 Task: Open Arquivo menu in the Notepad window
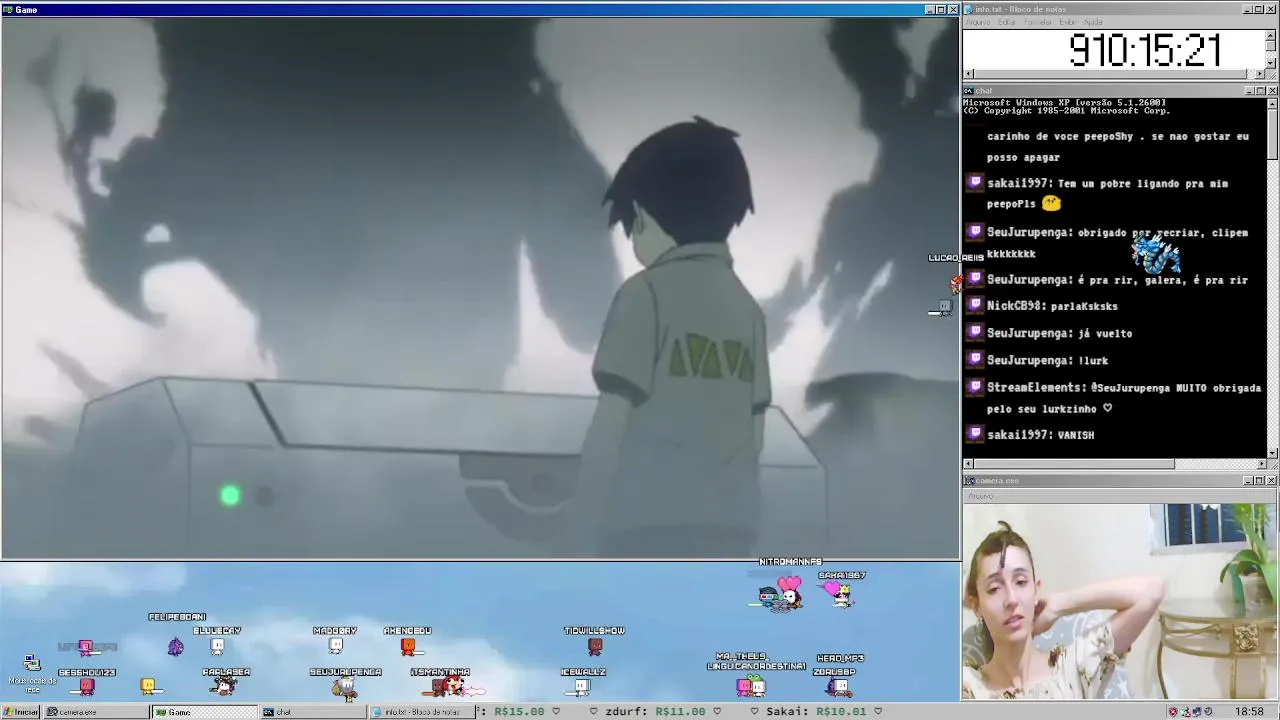pos(978,22)
